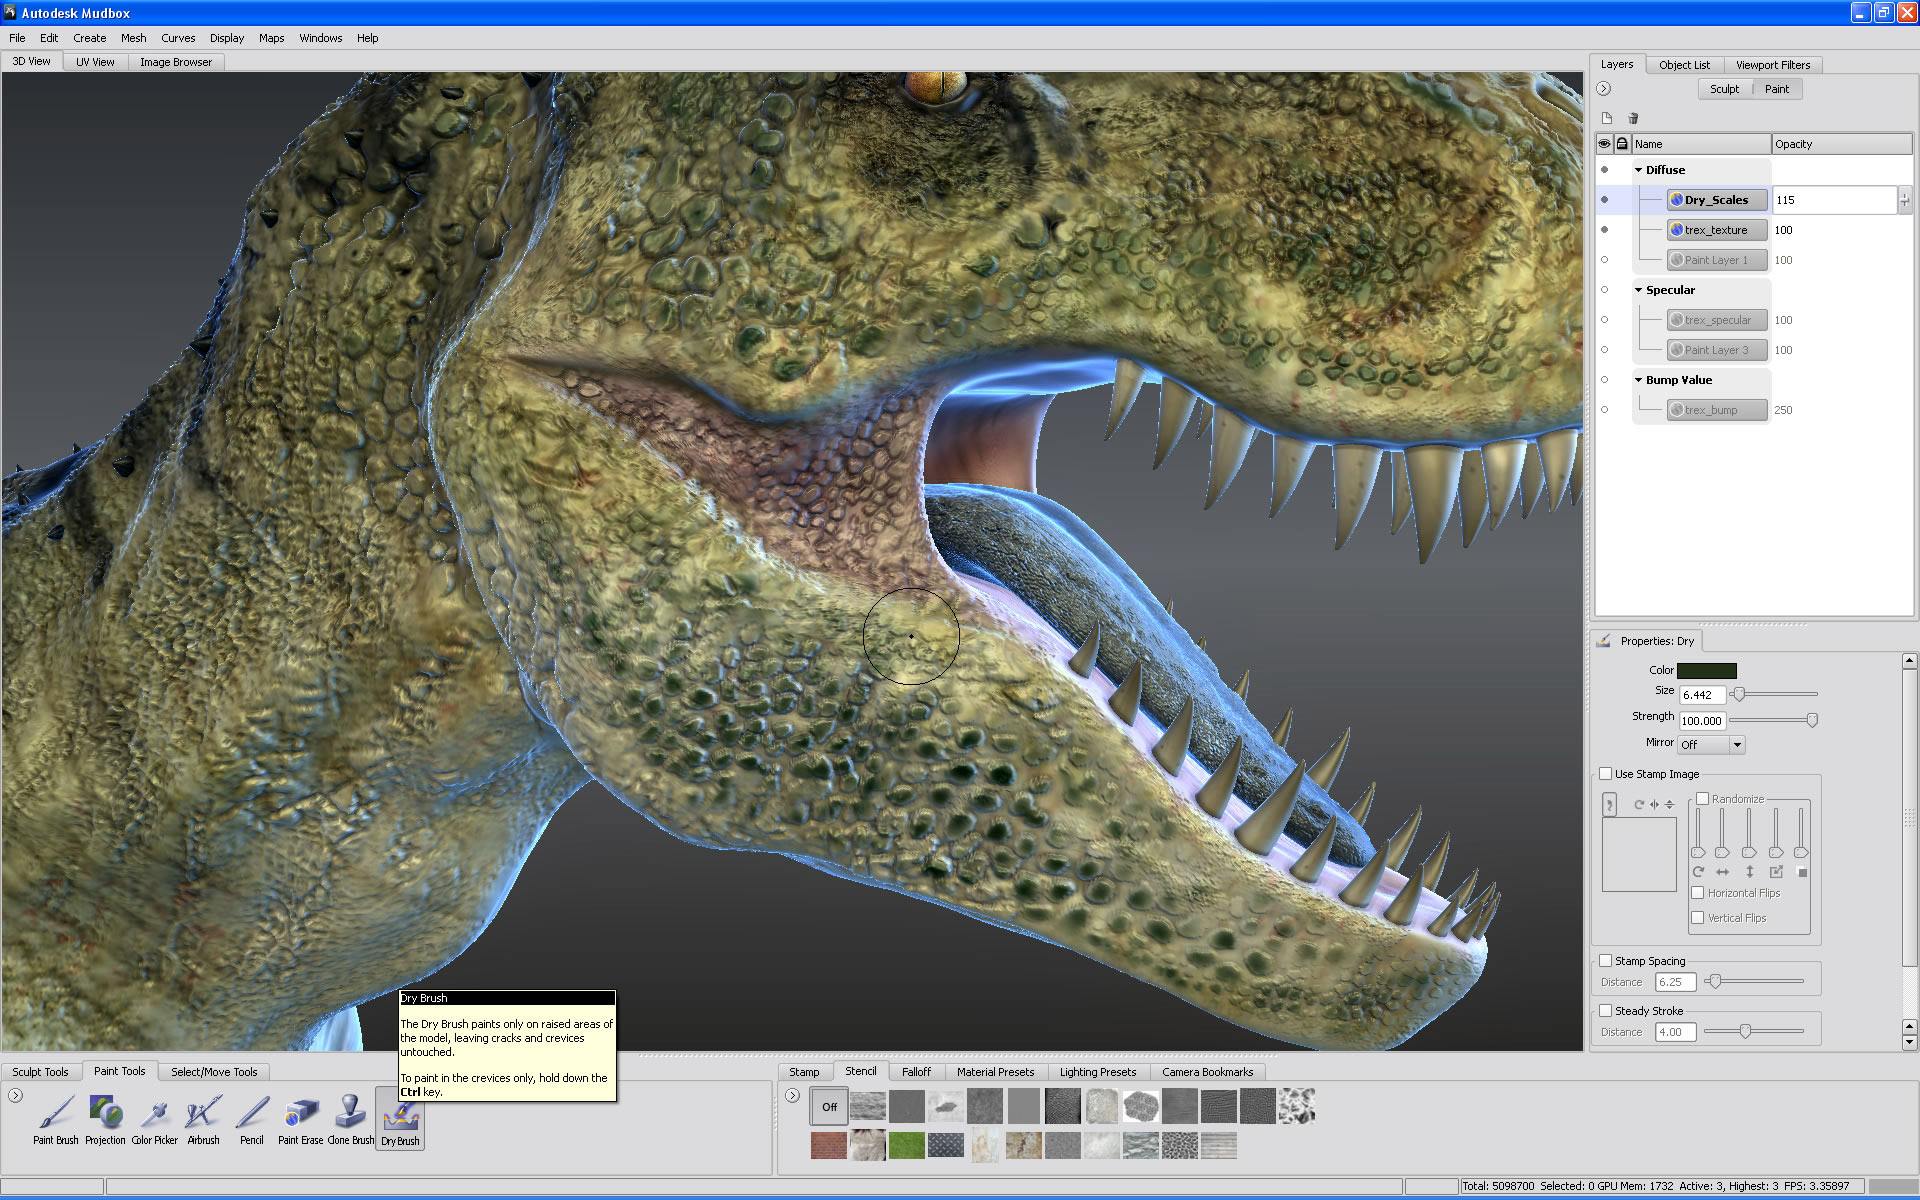The image size is (1920, 1200).
Task: Select the first stencil texture thumbnail
Action: (x=867, y=1106)
